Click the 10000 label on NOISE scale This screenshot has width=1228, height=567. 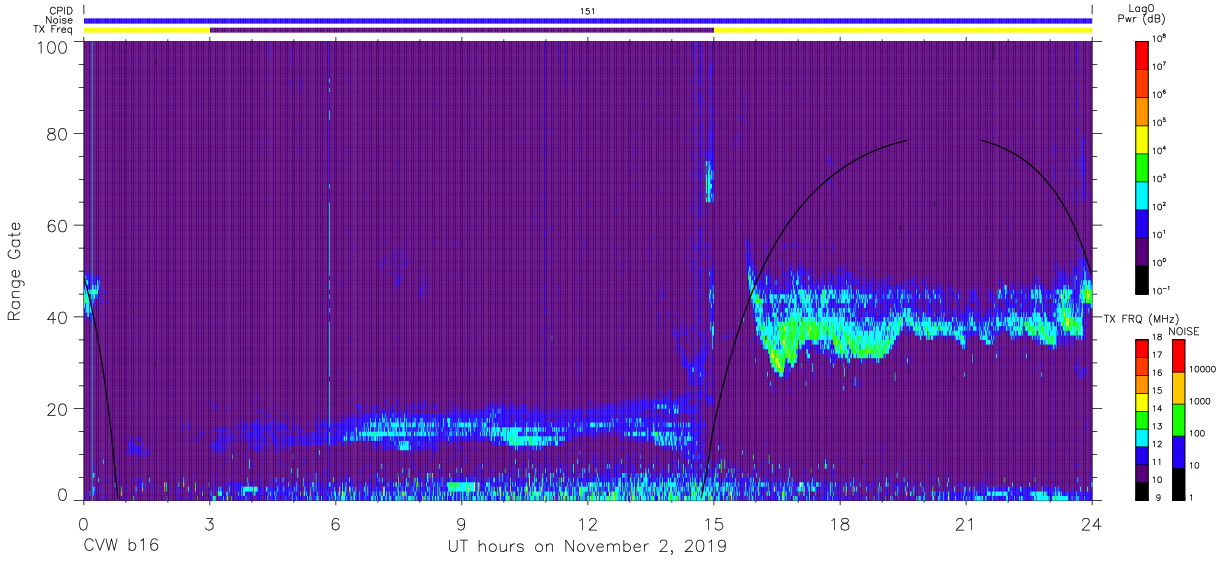(1205, 369)
